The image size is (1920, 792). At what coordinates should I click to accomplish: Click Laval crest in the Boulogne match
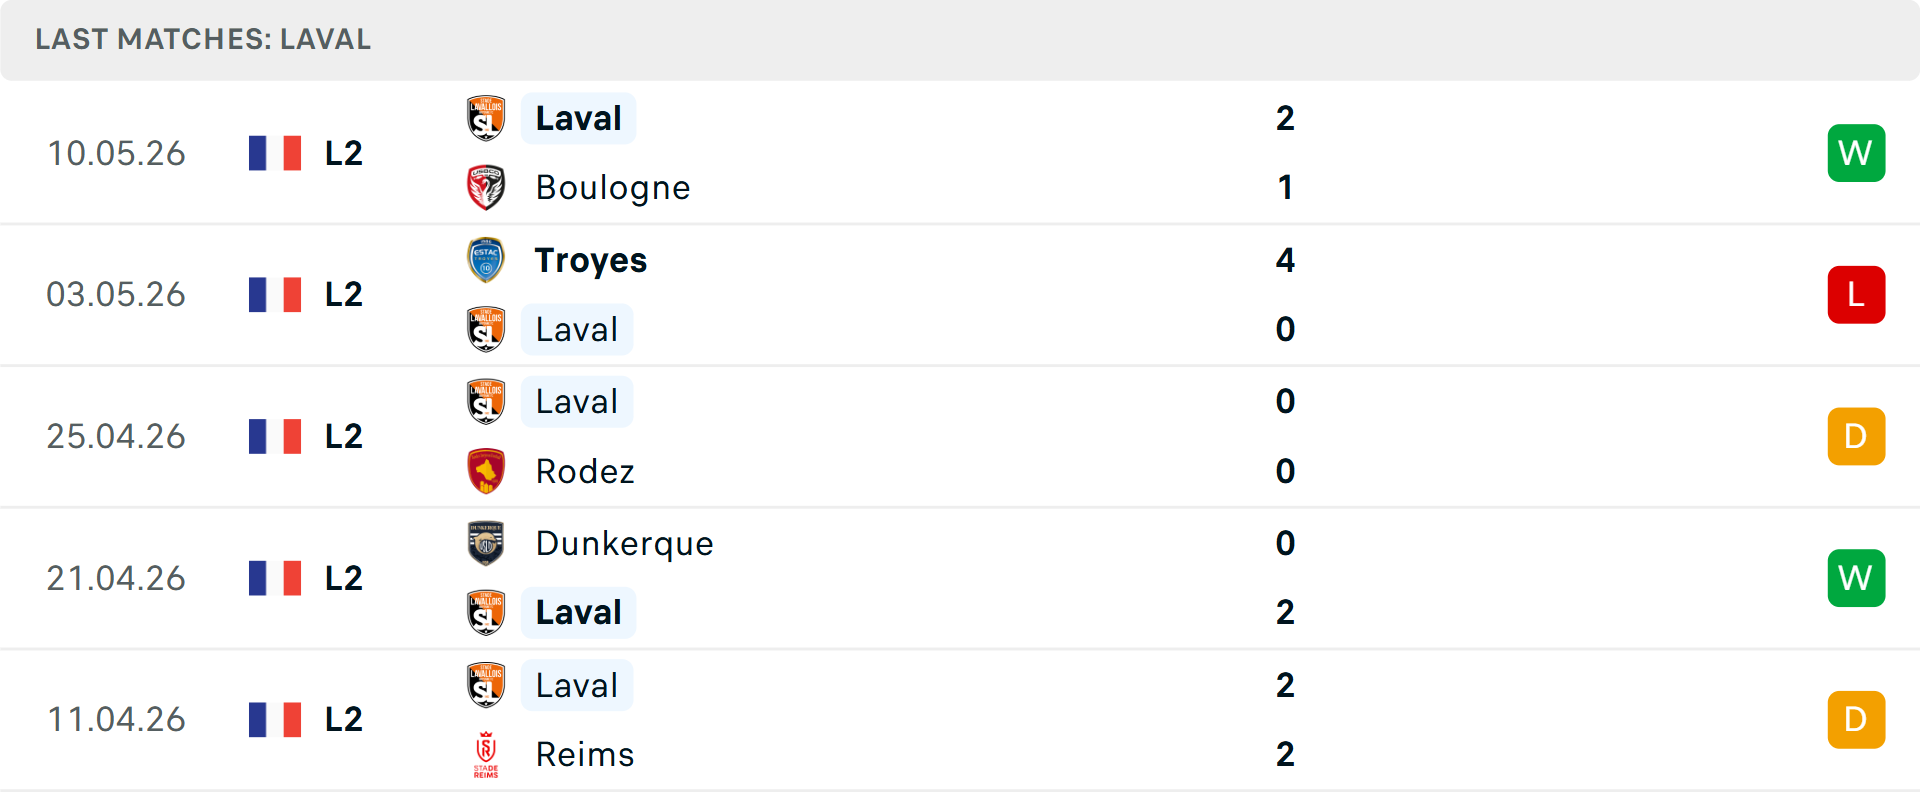[x=486, y=118]
